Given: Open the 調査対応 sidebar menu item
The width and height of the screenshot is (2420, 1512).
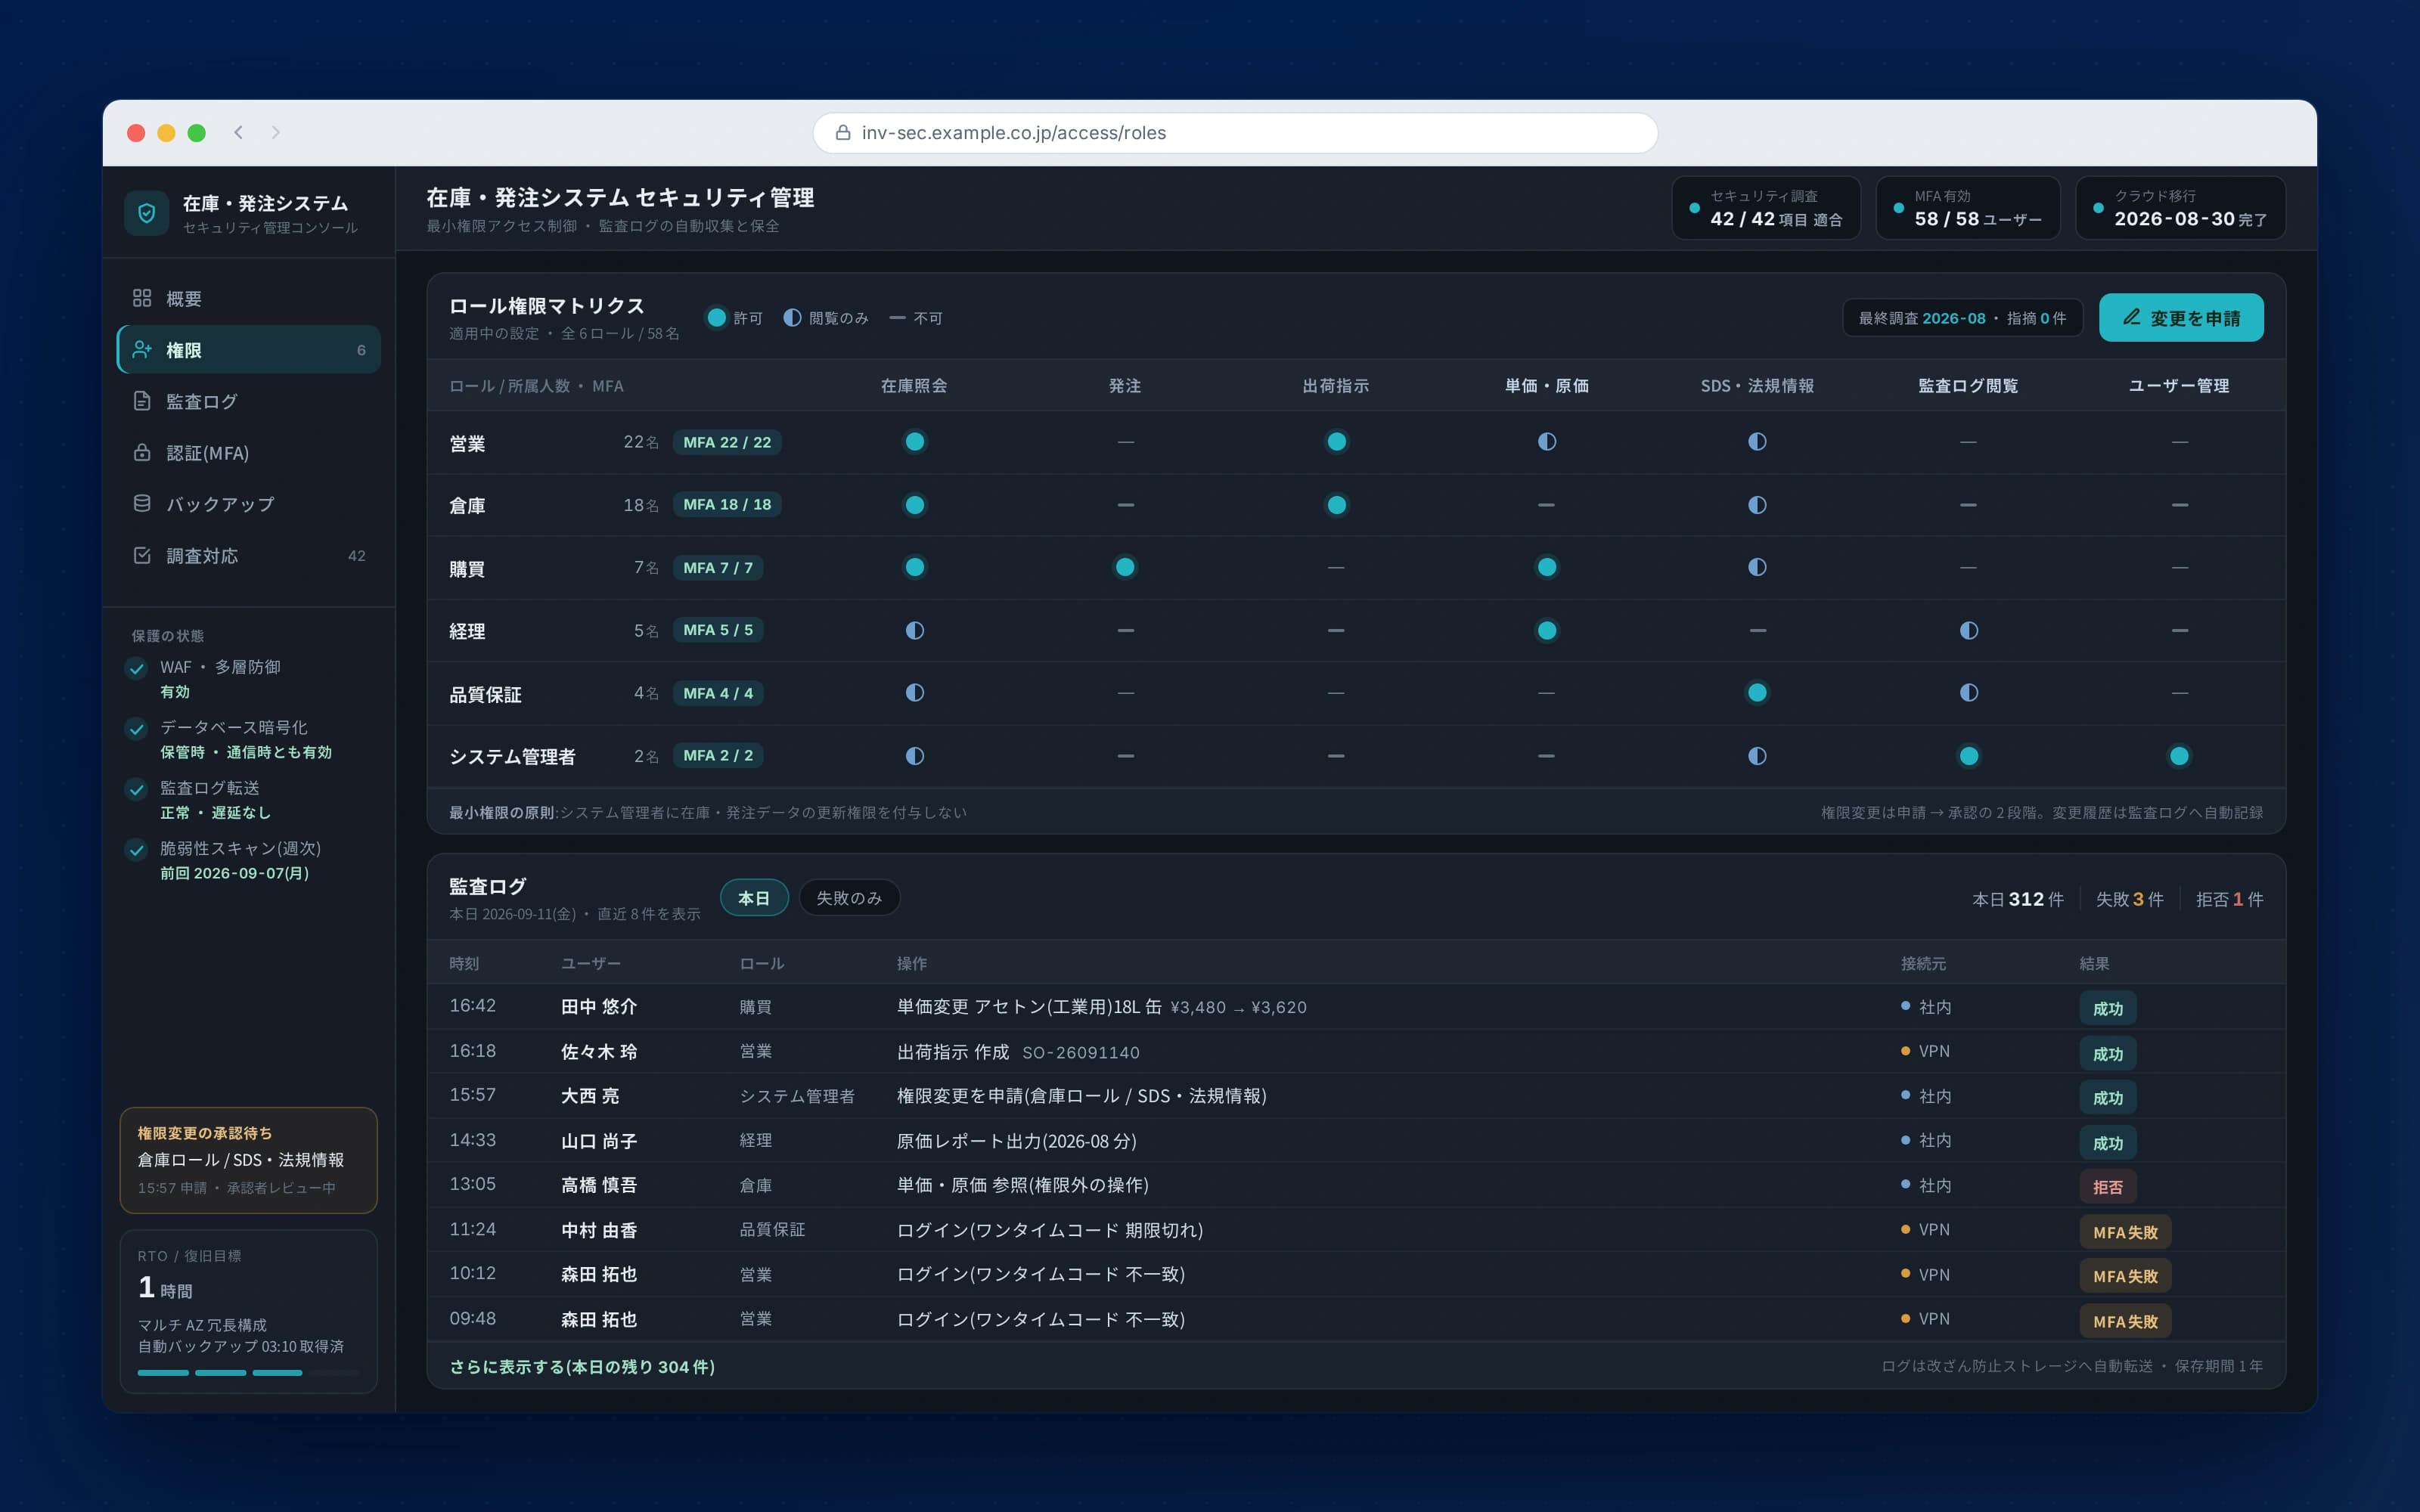Looking at the screenshot, I should [248, 555].
